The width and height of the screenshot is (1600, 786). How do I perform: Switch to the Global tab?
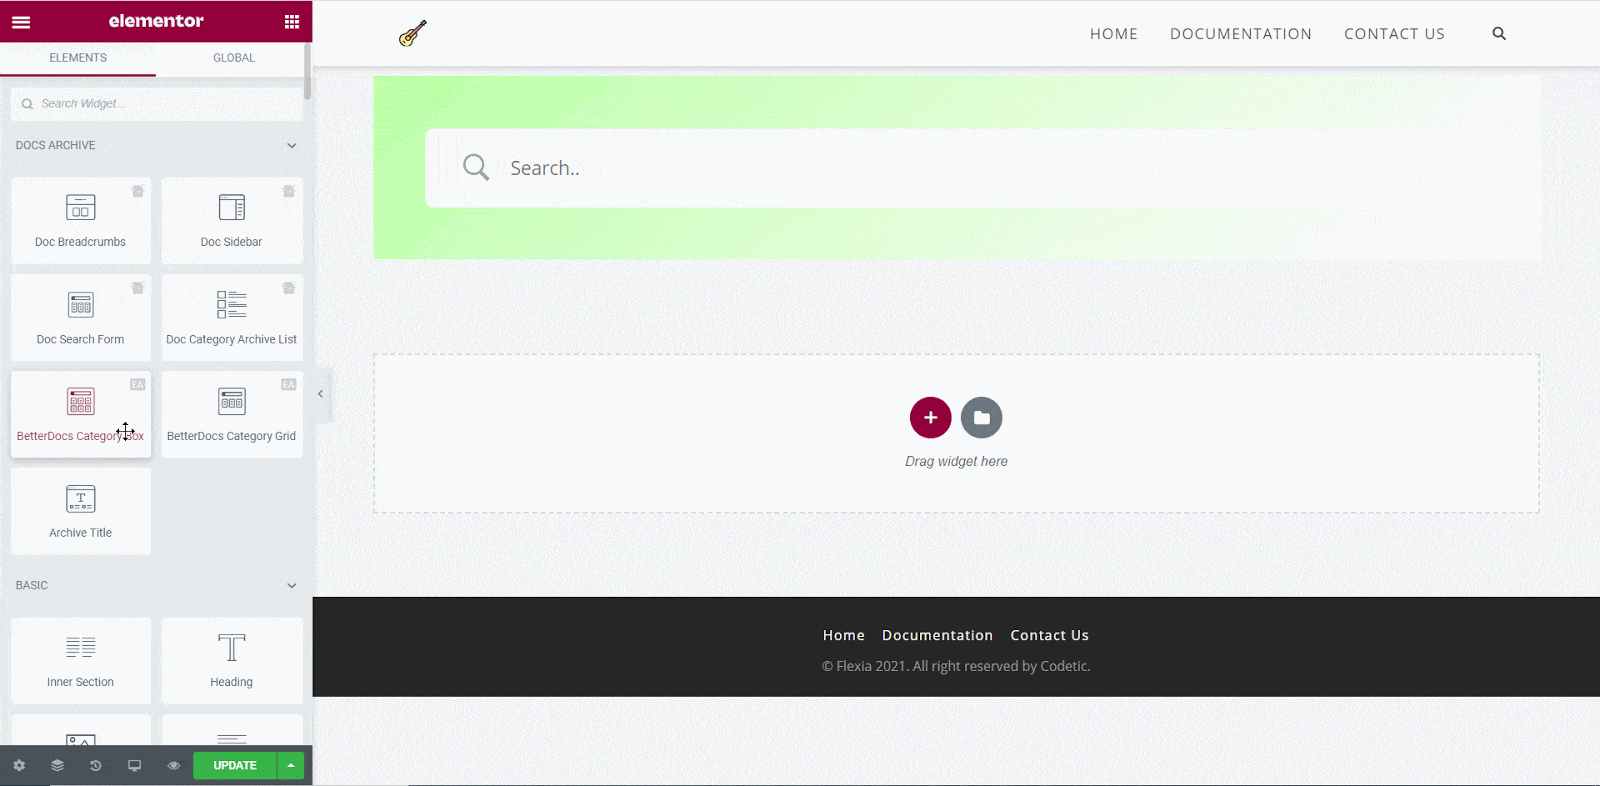pyautogui.click(x=234, y=58)
